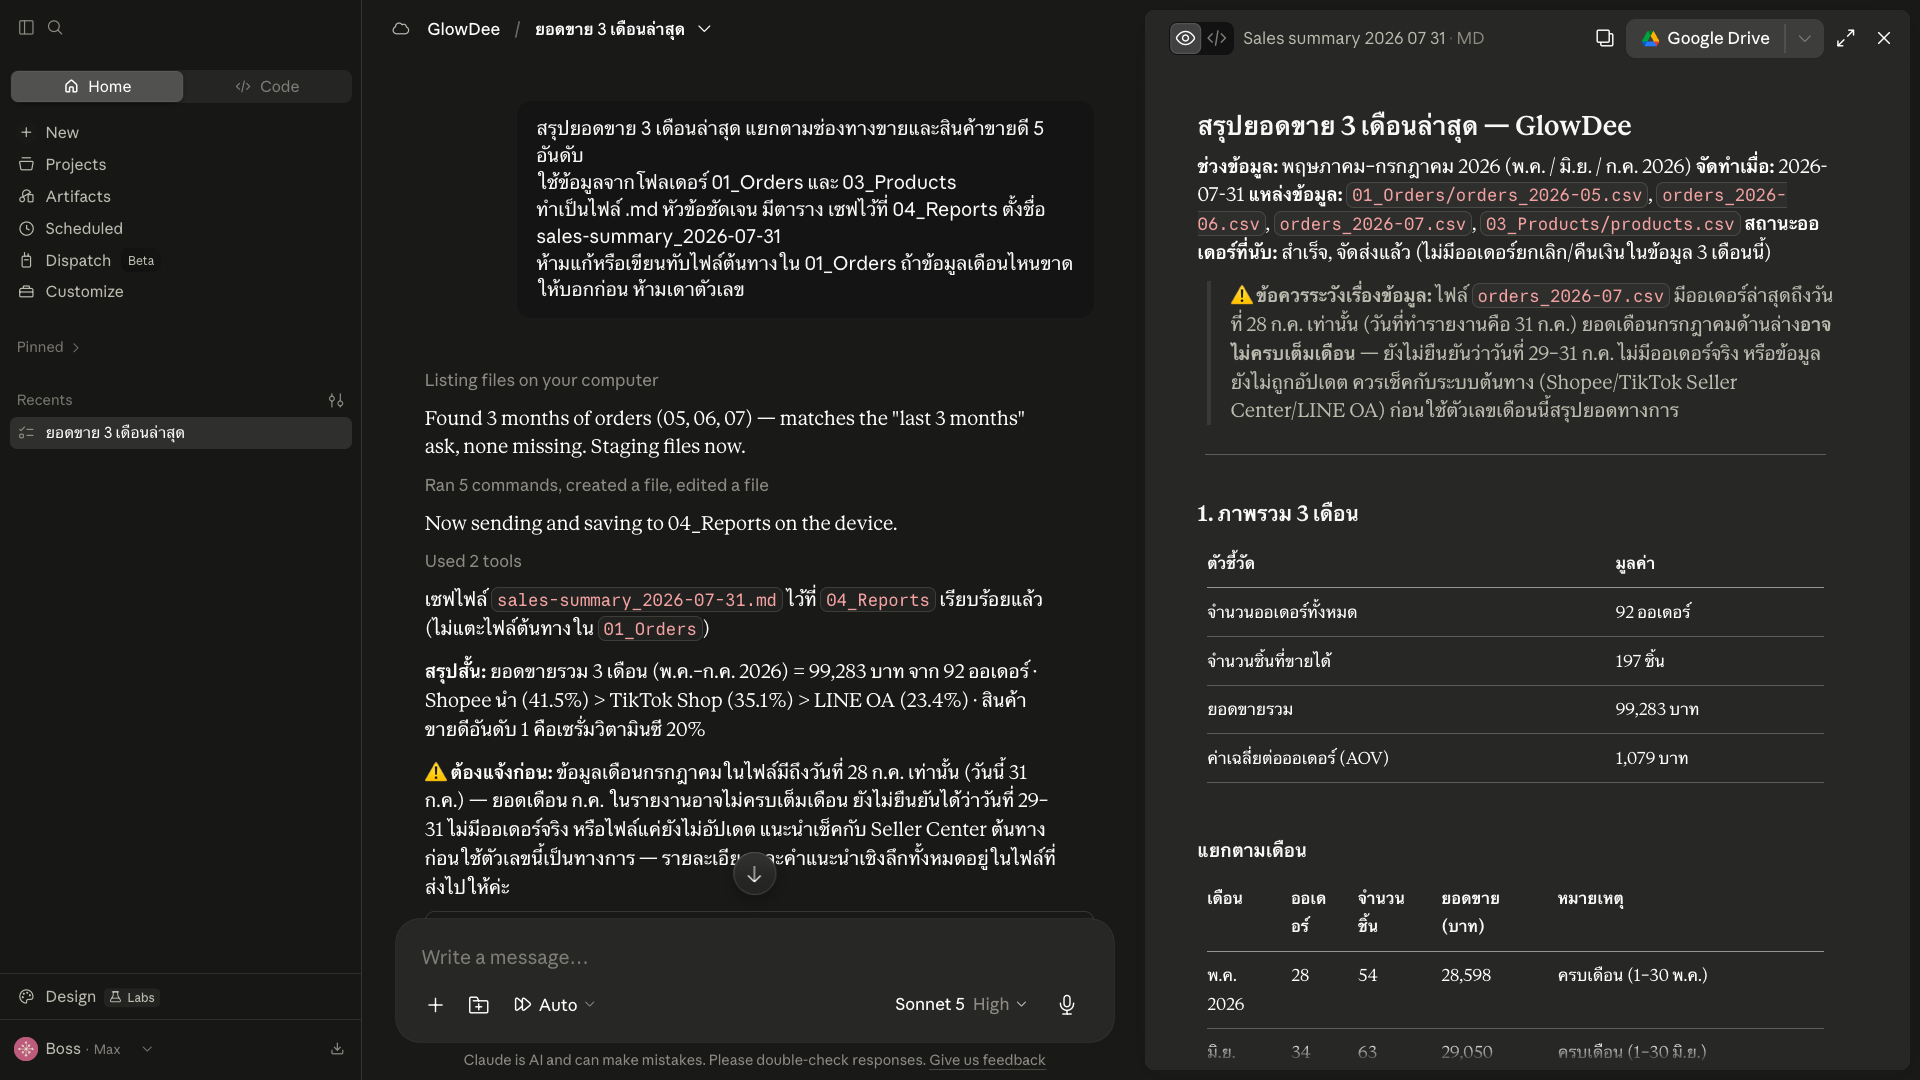Click the scroll-to-bottom arrow button
Viewport: 1920px width, 1080px height.
coord(754,874)
